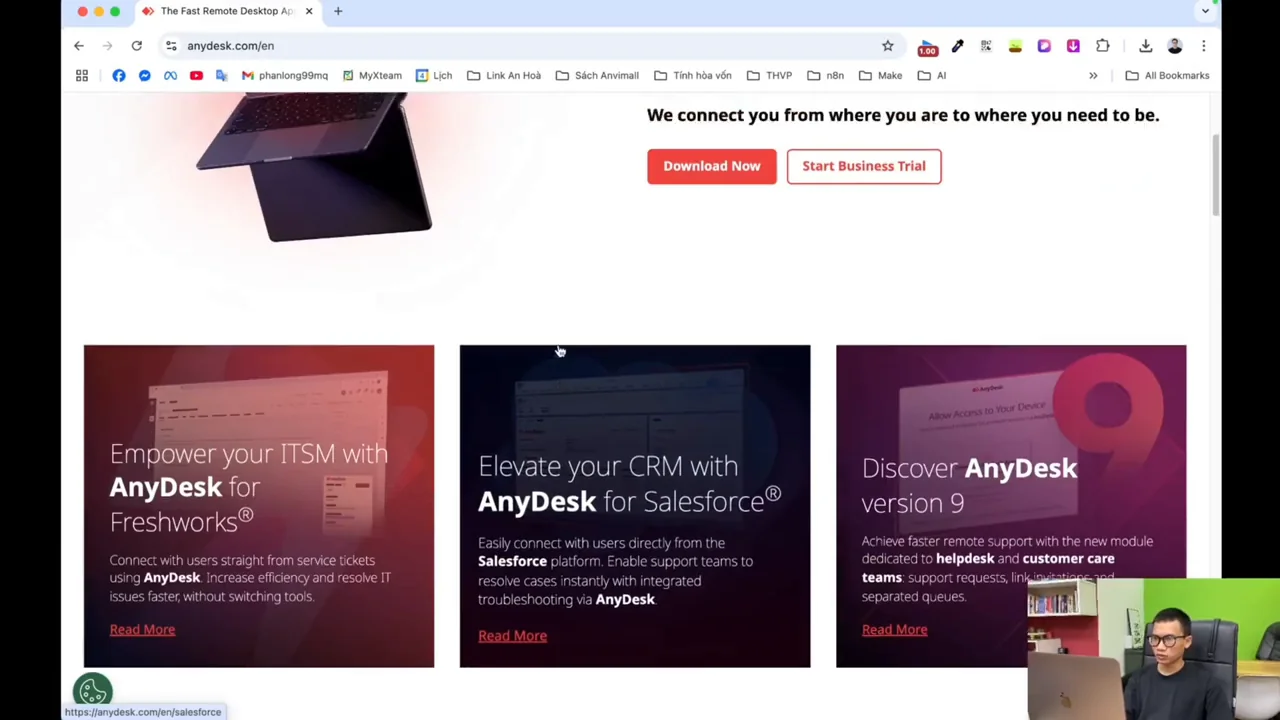Bookmark this page with the star icon
Image resolution: width=1280 pixels, height=720 pixels.
(888, 46)
